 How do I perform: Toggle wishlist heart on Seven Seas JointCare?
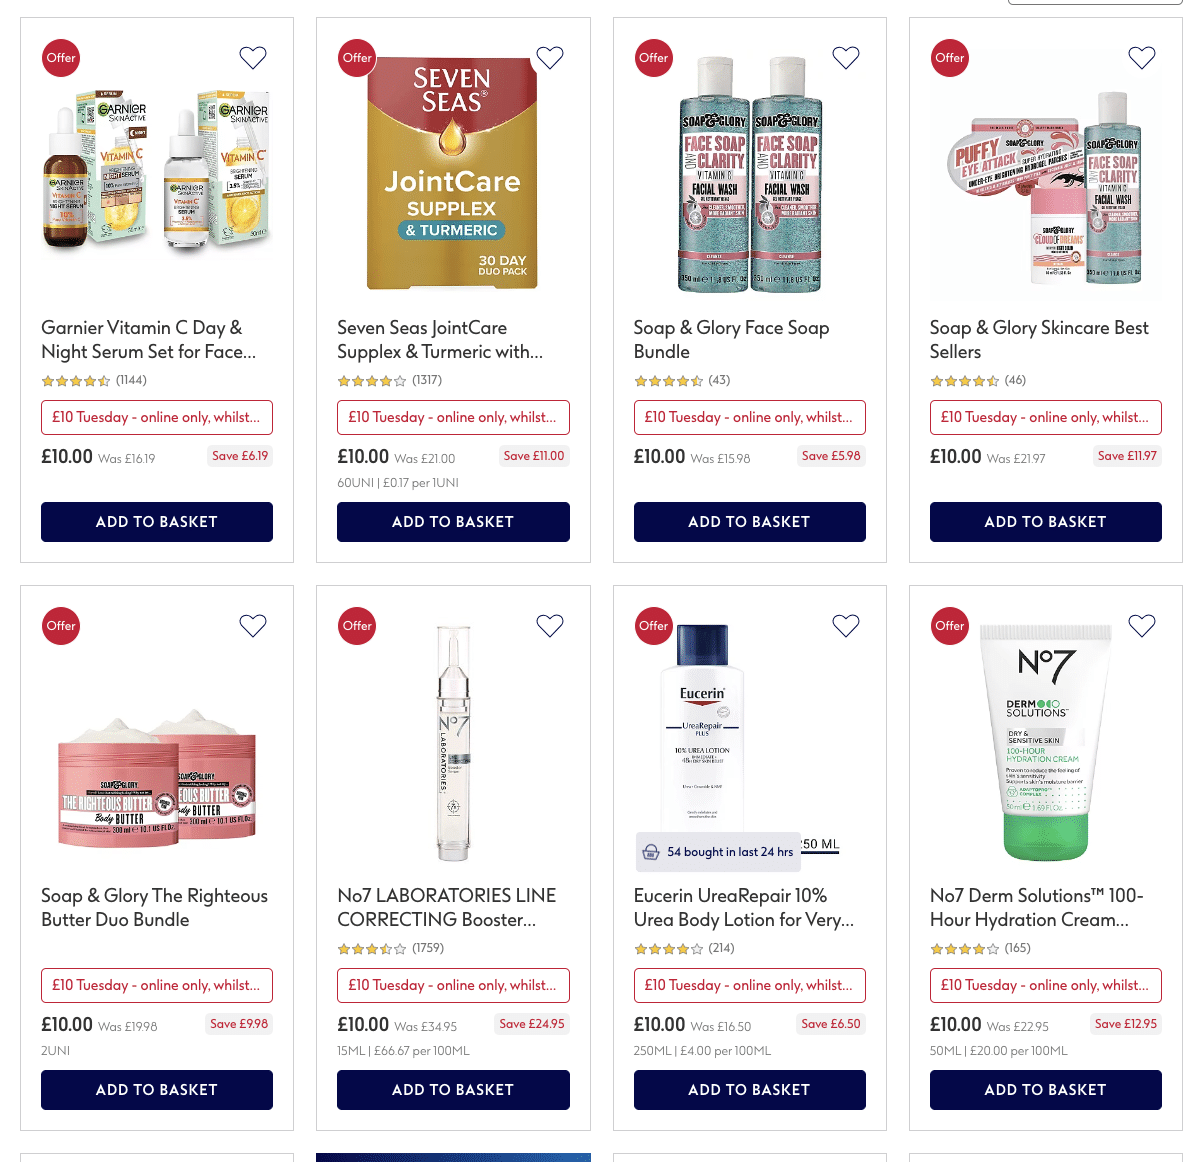pos(550,58)
